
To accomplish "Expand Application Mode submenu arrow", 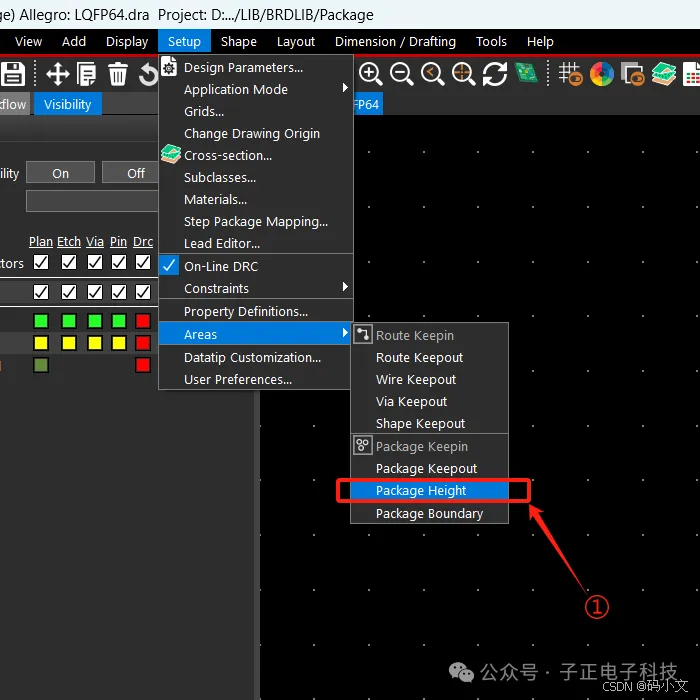I will 345,88.
